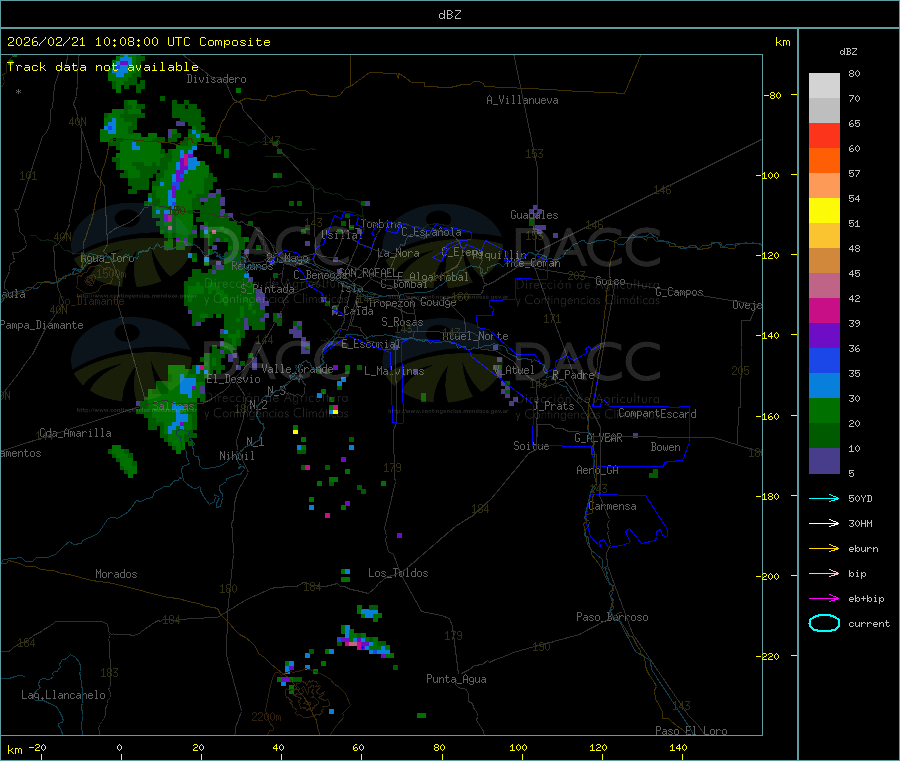The height and width of the screenshot is (761, 900).
Task: Pick the bottom slate-blue swatch near 5 dBZ
Action: click(x=824, y=461)
